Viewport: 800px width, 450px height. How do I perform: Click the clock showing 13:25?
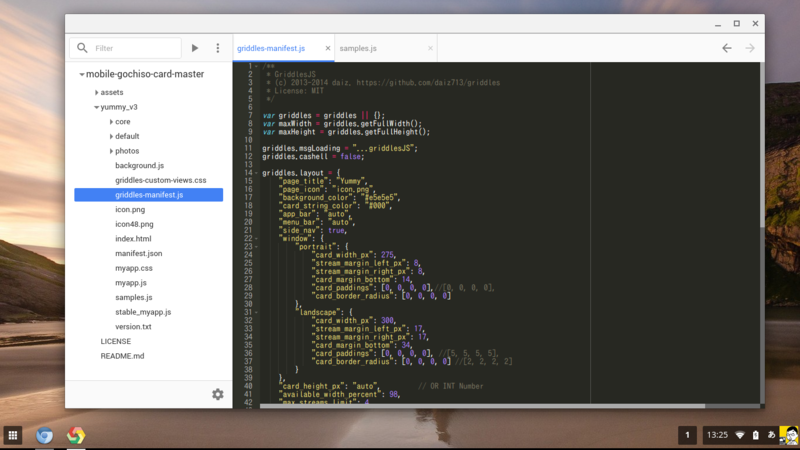pyautogui.click(x=717, y=435)
